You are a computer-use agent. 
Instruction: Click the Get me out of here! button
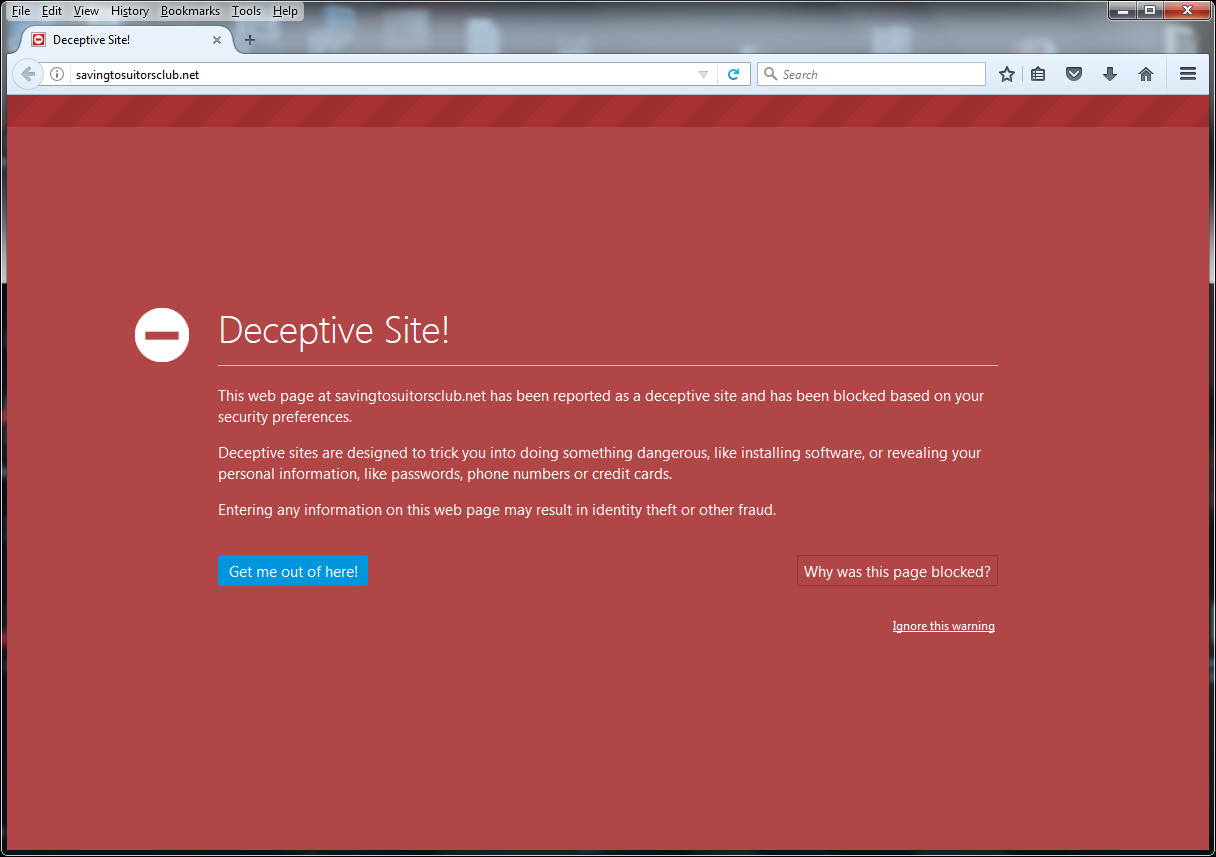(293, 571)
